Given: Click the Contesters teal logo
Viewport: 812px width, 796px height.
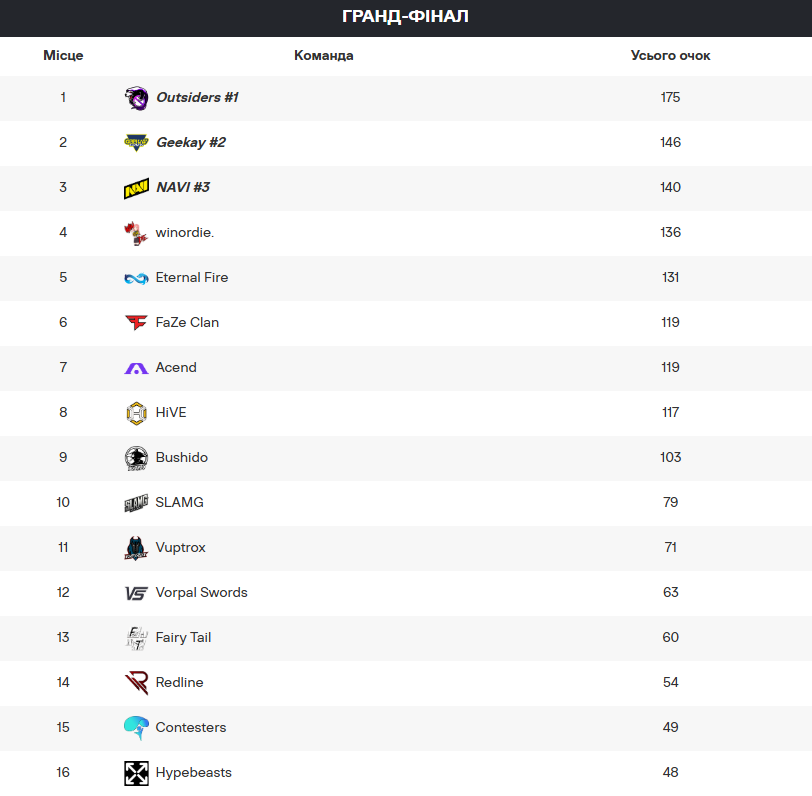Looking at the screenshot, I should [x=136, y=728].
